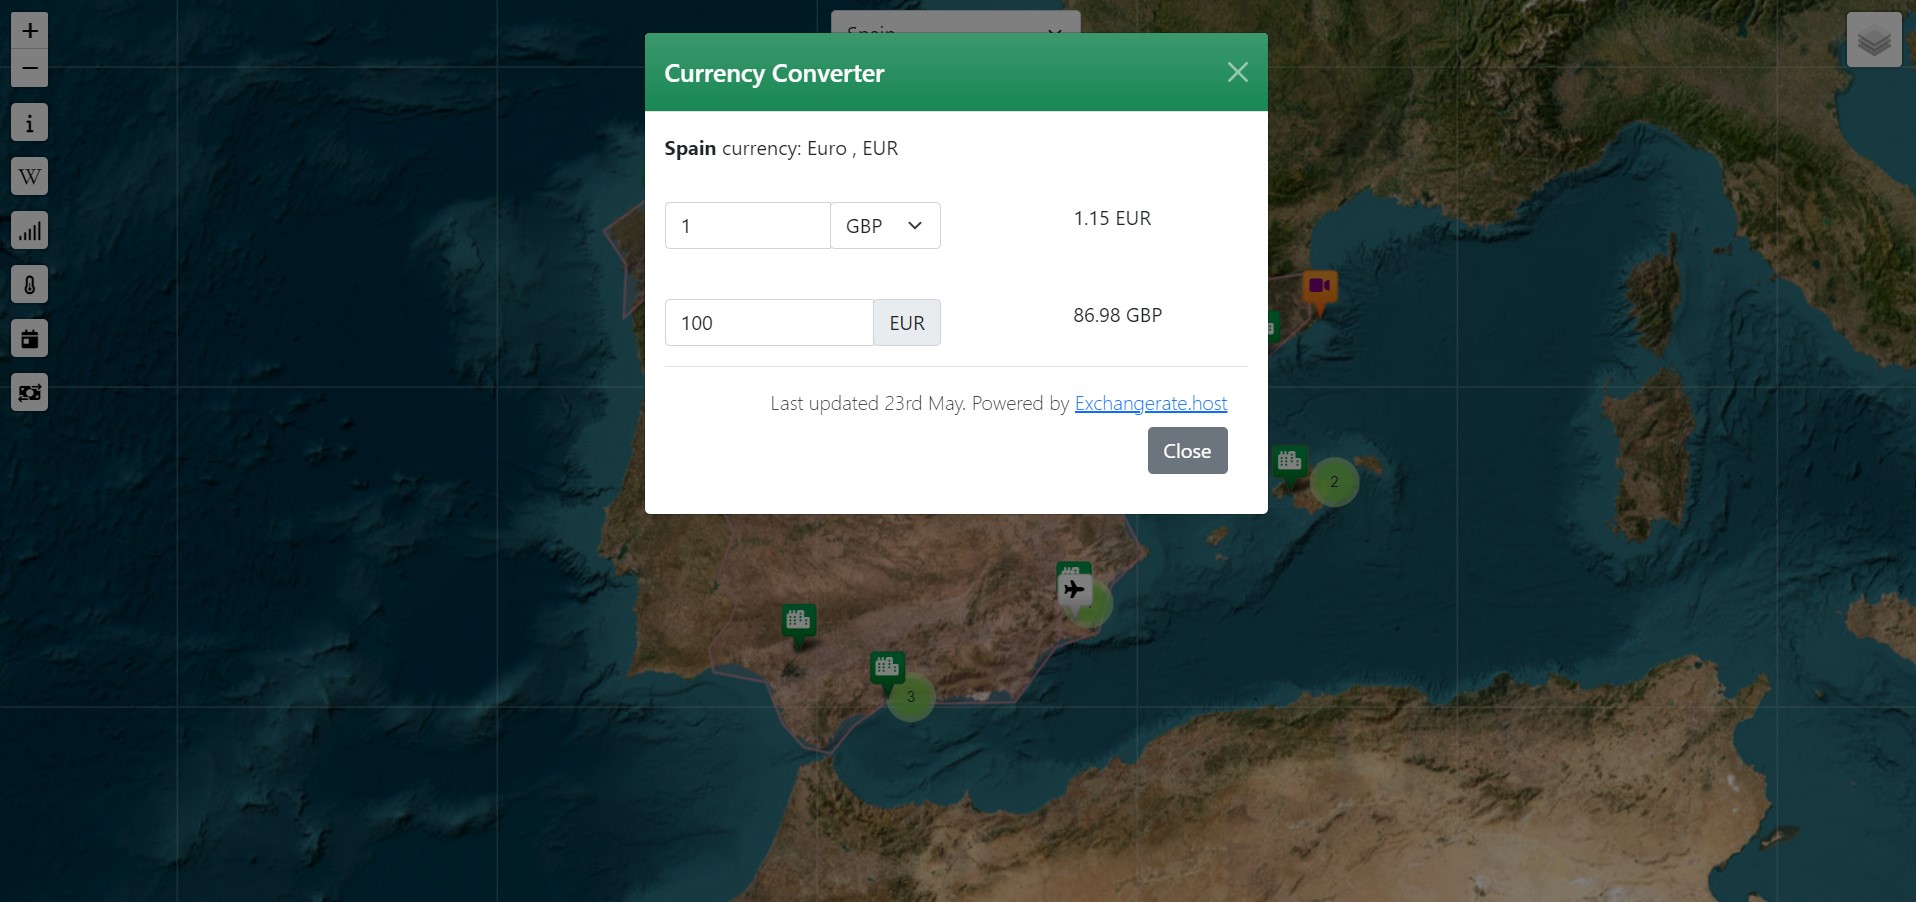Viewport: 1916px width, 902px height.
Task: Click the currency money button in sidebar
Action: (30, 393)
